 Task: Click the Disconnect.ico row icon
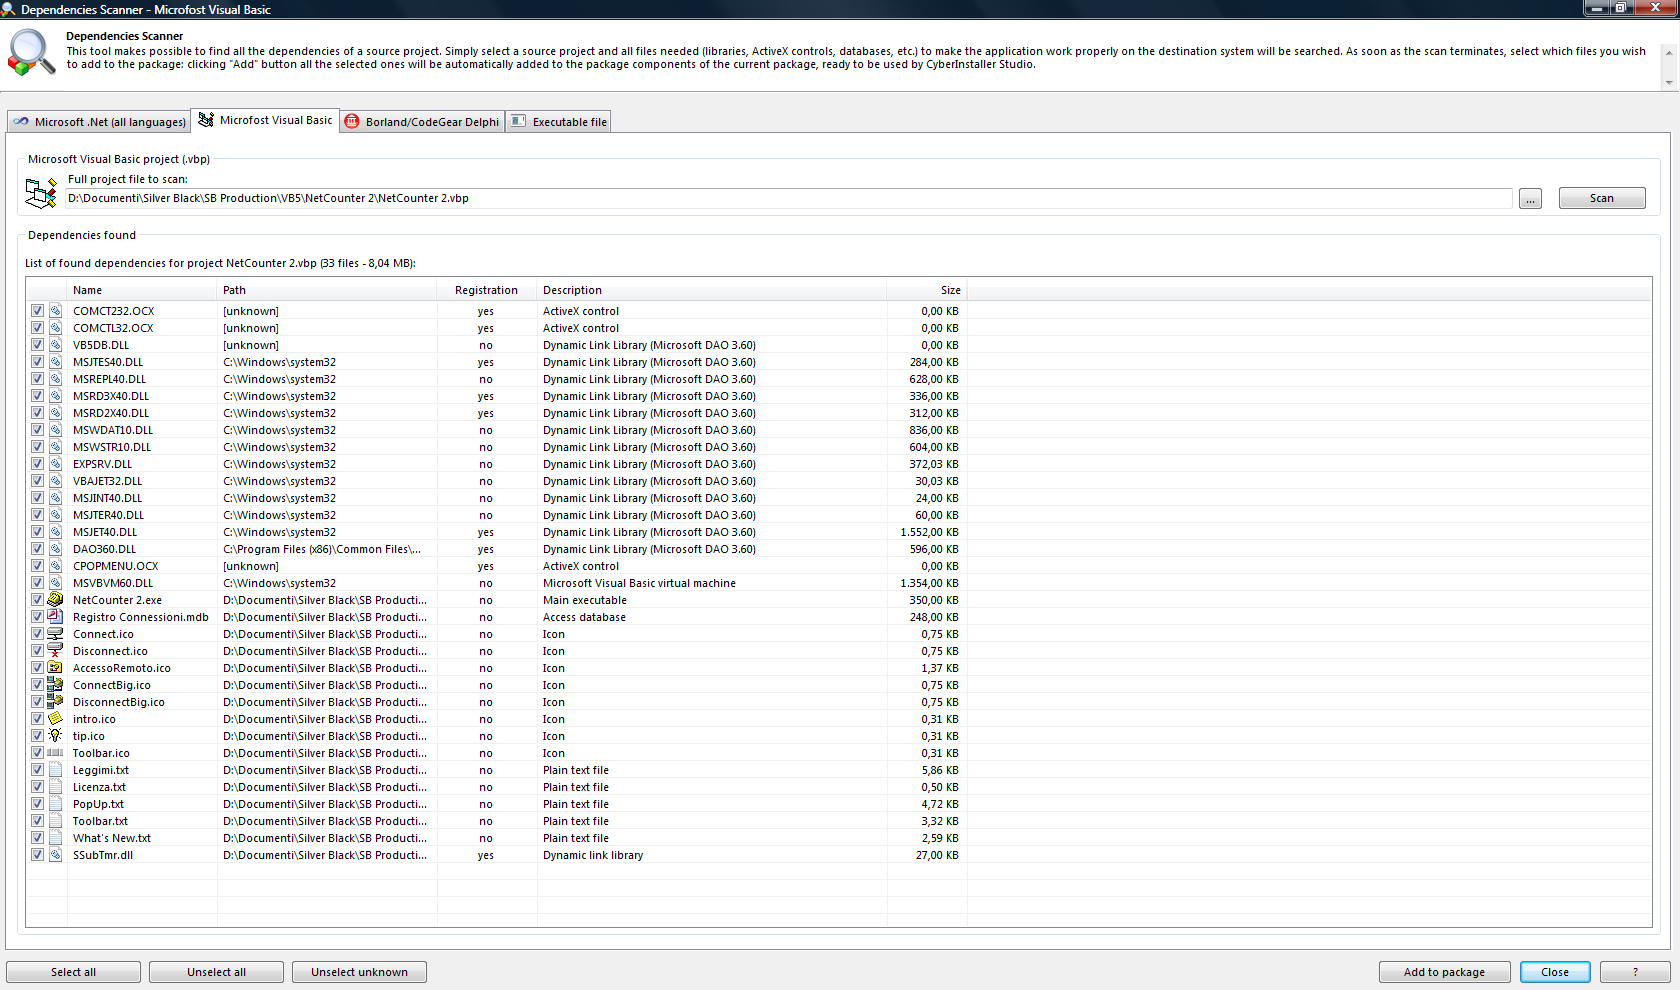point(55,651)
